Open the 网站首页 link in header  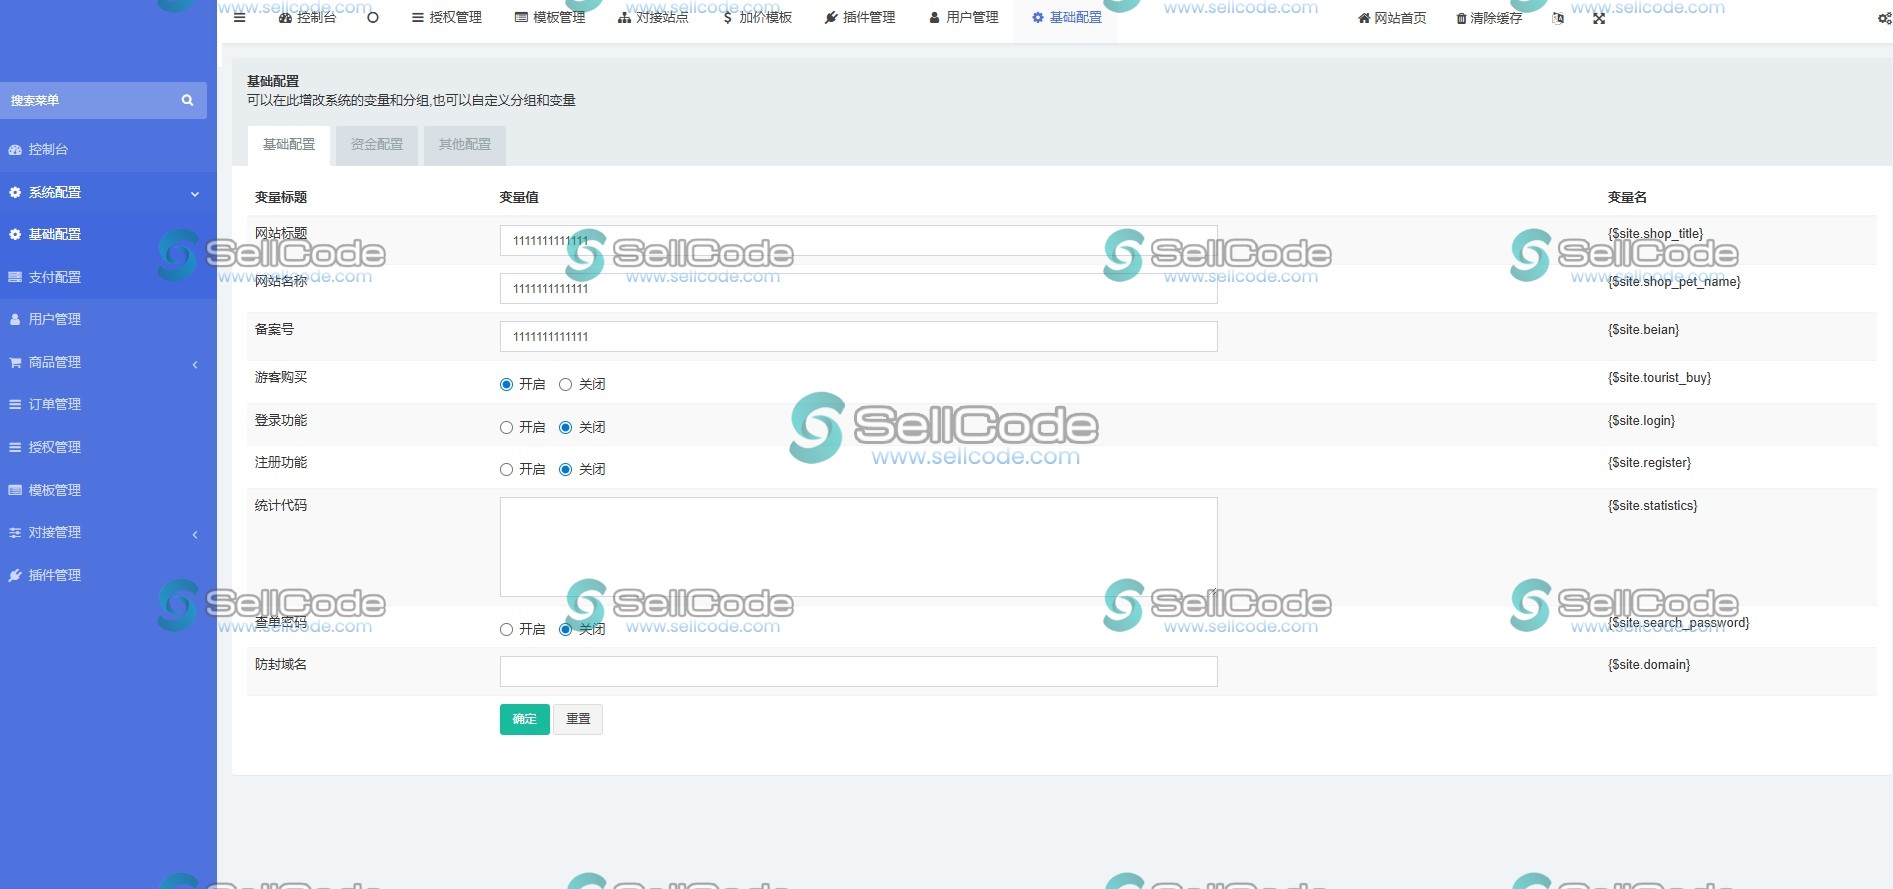(1392, 18)
